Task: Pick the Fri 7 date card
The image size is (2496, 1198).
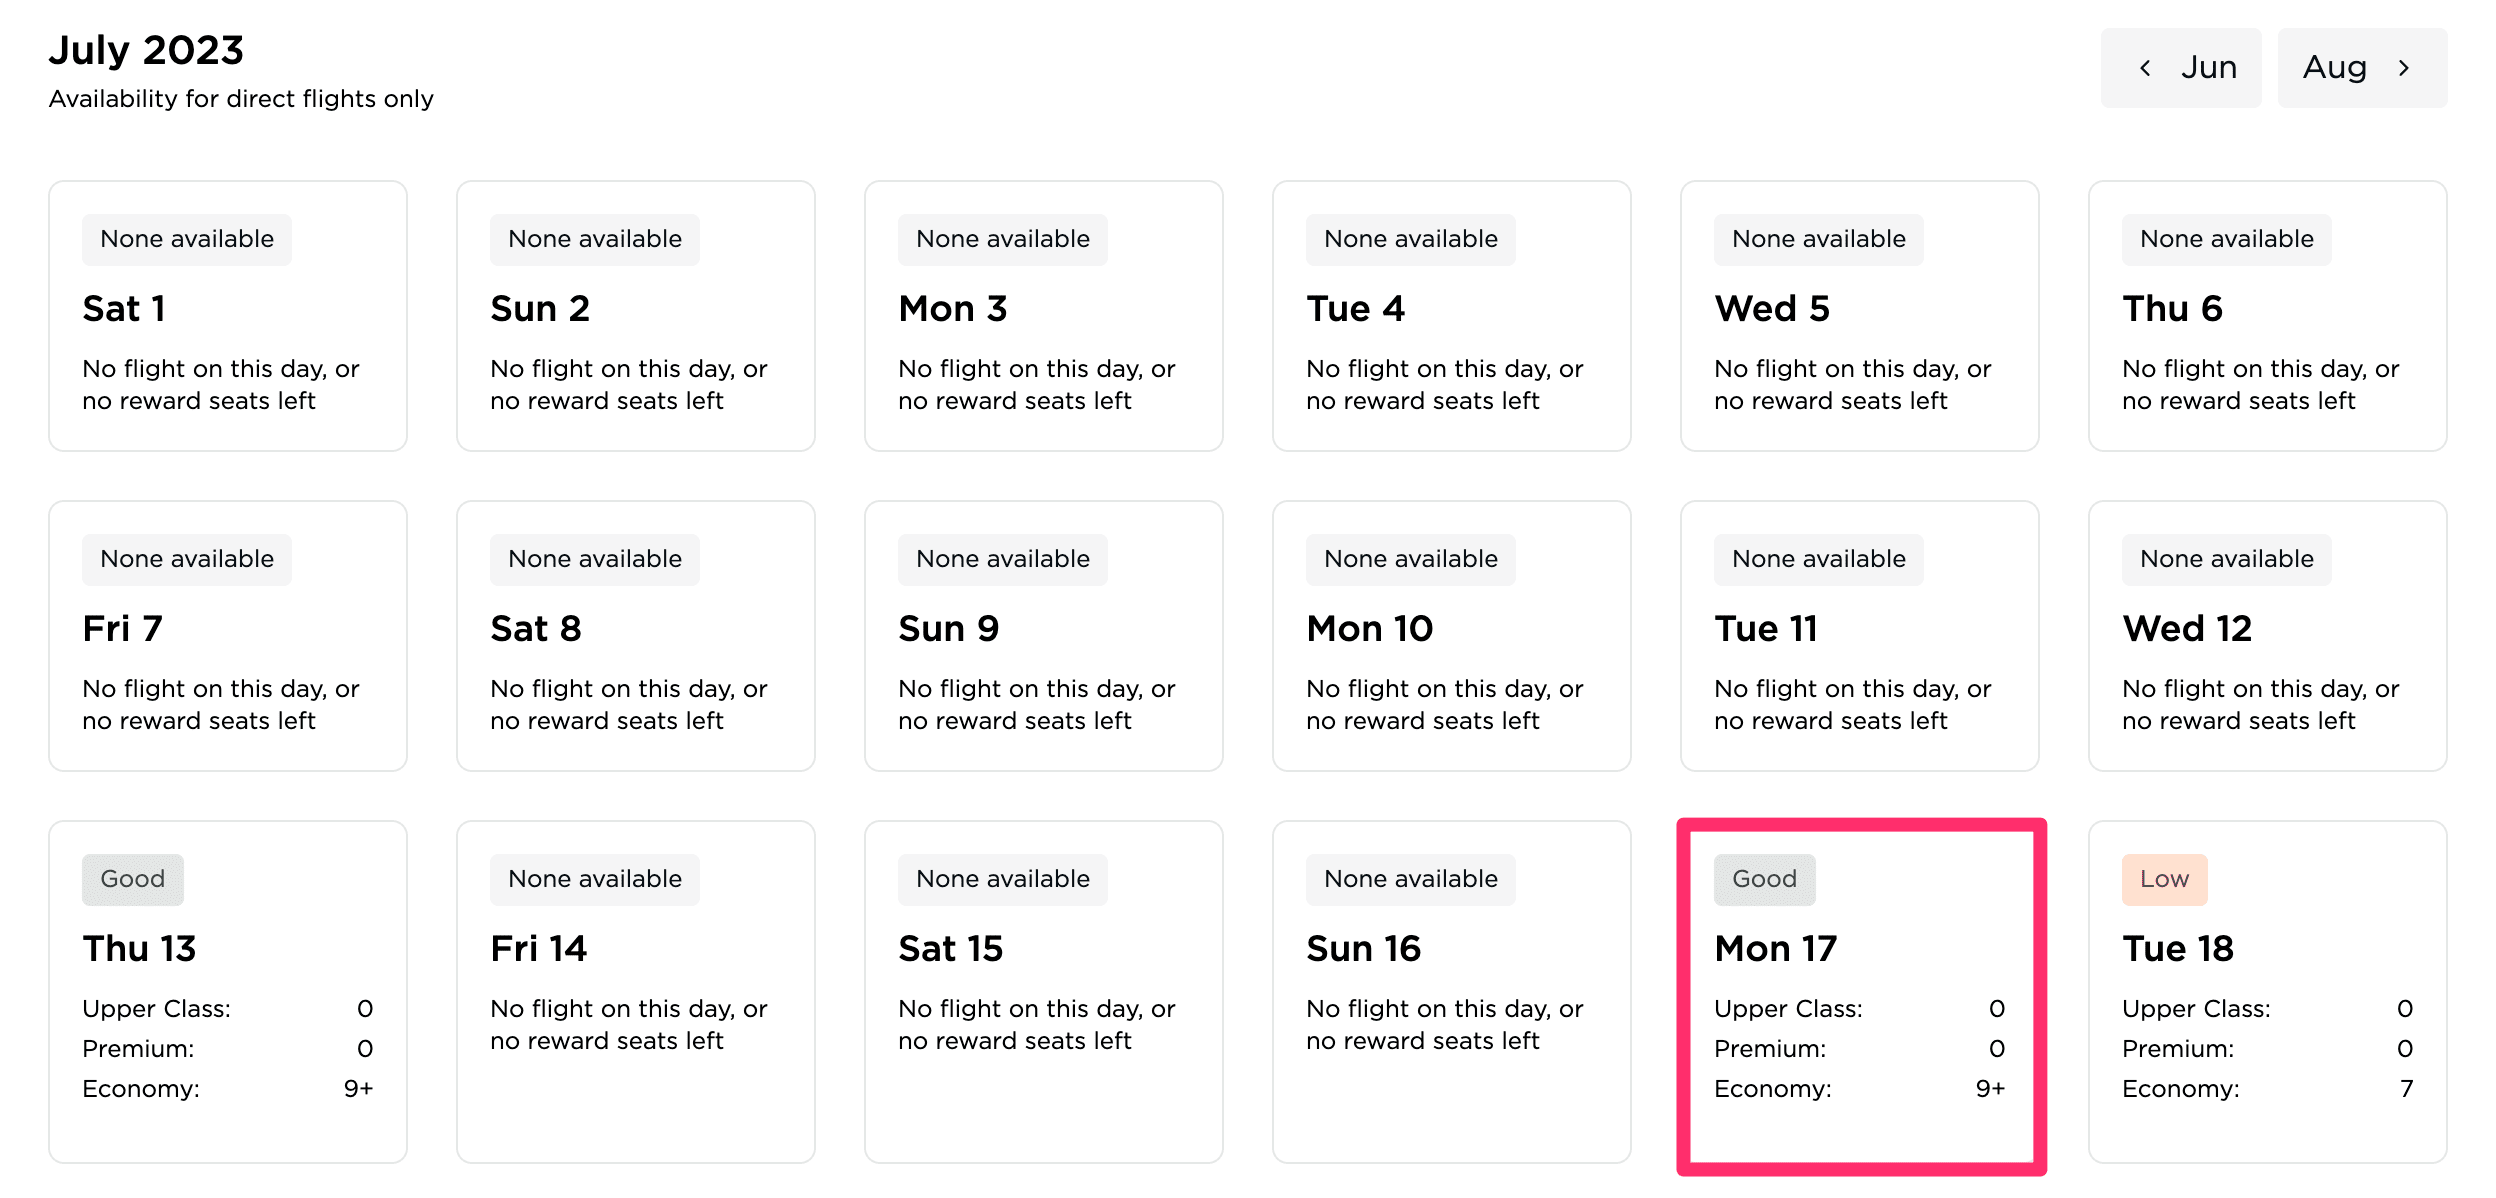Action: [228, 636]
